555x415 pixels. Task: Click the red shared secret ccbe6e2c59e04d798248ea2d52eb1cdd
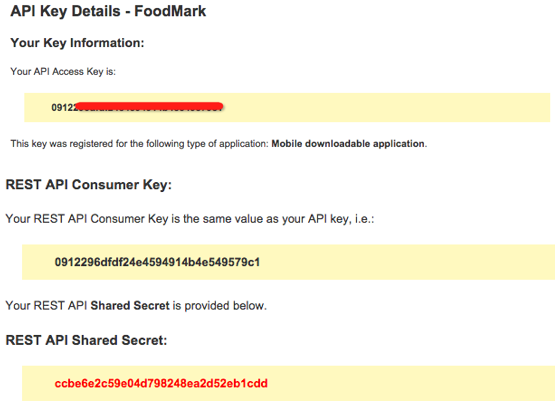tap(161, 383)
